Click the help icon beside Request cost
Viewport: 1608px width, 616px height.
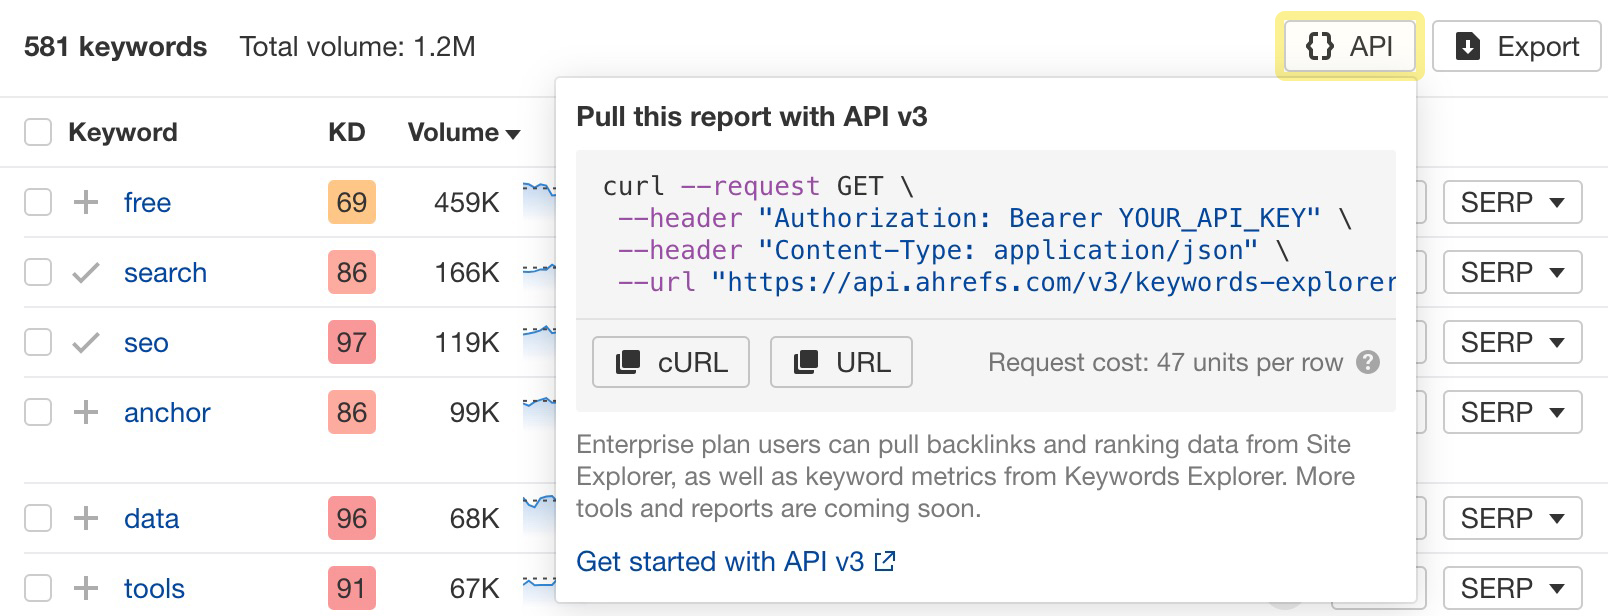point(1368,362)
